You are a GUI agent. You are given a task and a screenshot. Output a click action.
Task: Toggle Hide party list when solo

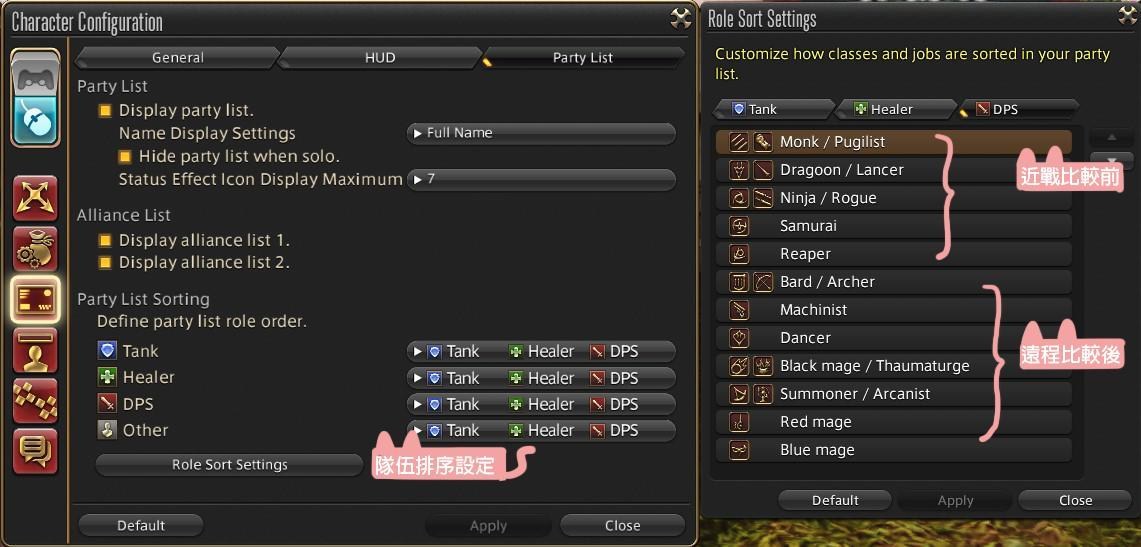[126, 156]
